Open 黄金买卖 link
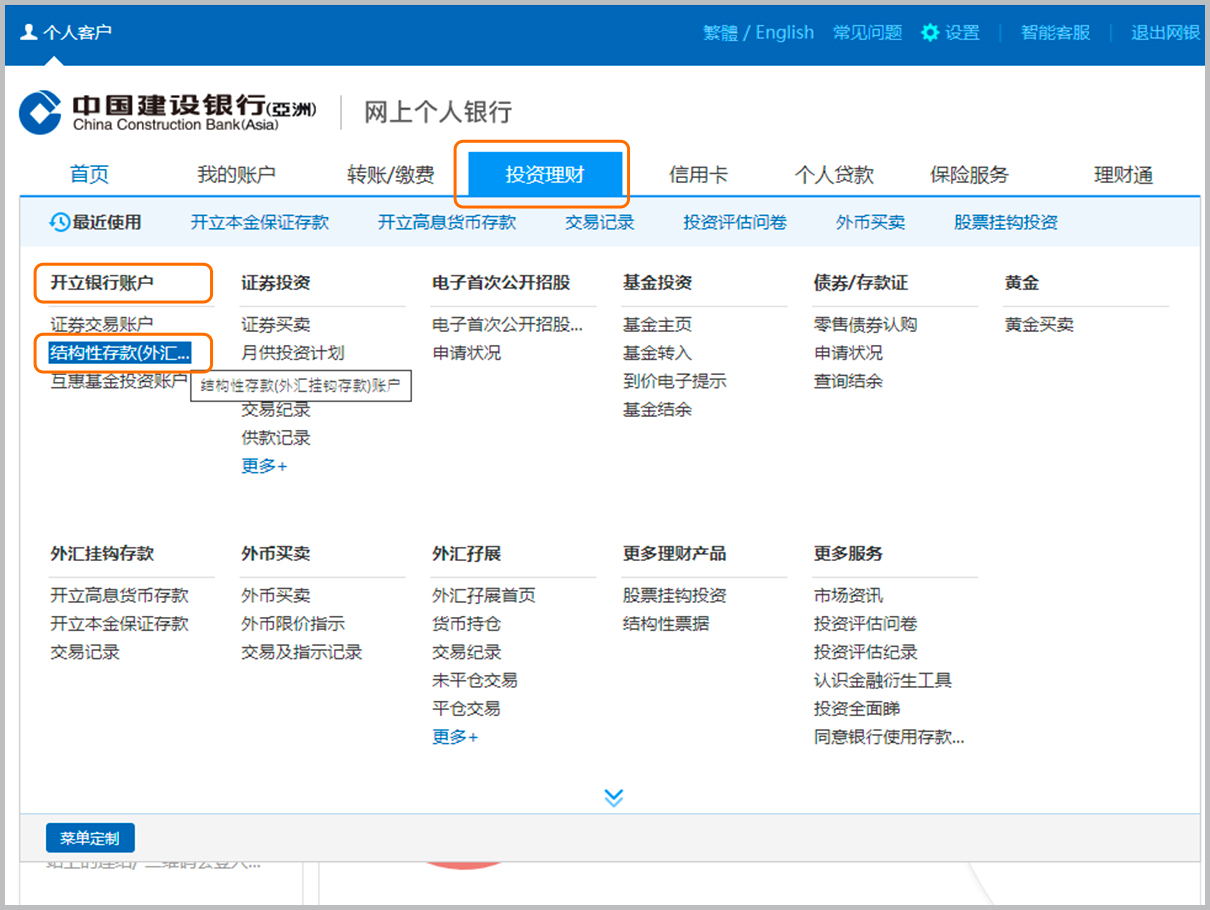The image size is (1210, 910). [x=1040, y=325]
